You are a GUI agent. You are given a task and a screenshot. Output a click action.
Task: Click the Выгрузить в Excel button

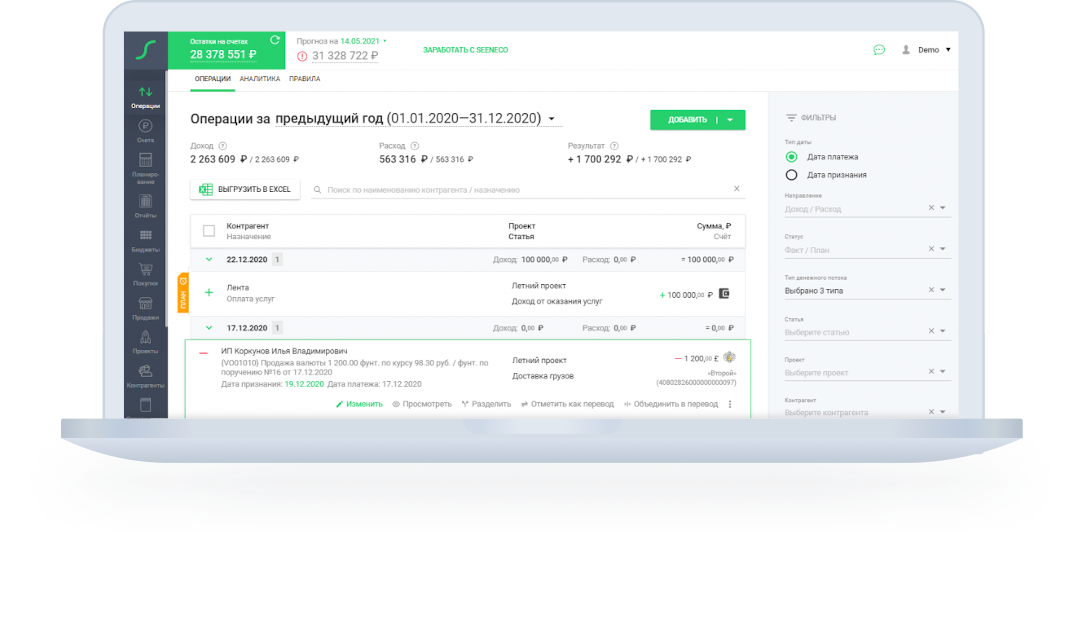pyautogui.click(x=245, y=189)
